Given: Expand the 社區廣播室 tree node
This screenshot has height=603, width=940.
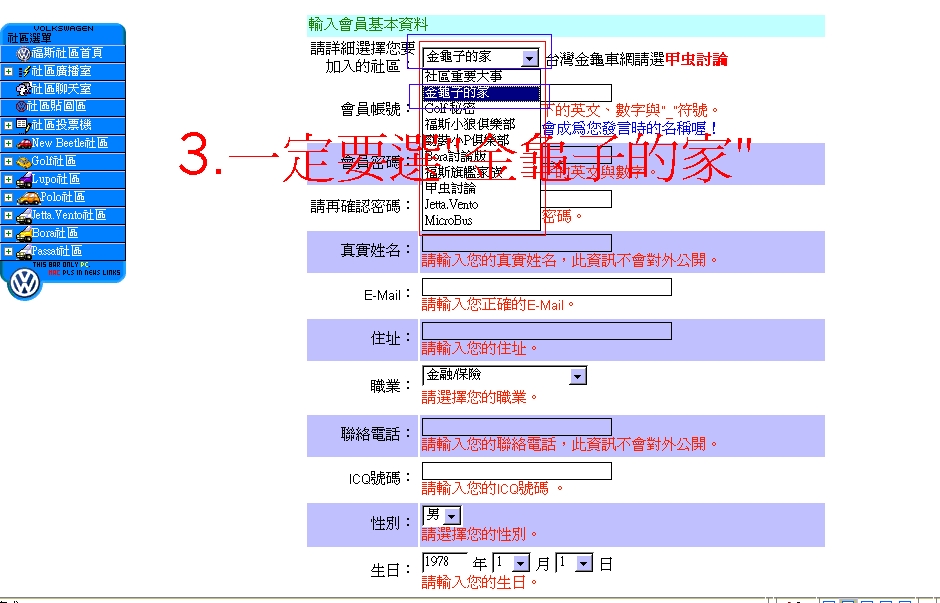Looking at the screenshot, I should (x=8, y=71).
